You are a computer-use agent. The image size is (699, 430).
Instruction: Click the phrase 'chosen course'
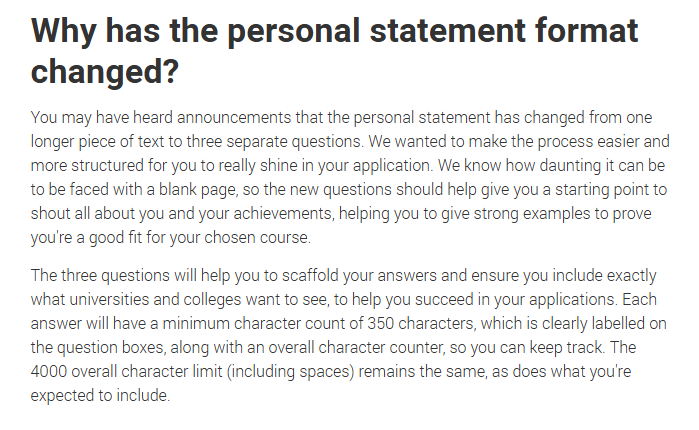pos(257,238)
